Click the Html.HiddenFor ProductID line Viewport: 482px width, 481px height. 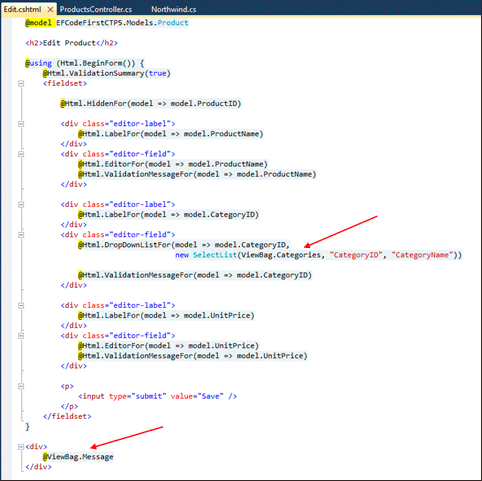(x=151, y=104)
